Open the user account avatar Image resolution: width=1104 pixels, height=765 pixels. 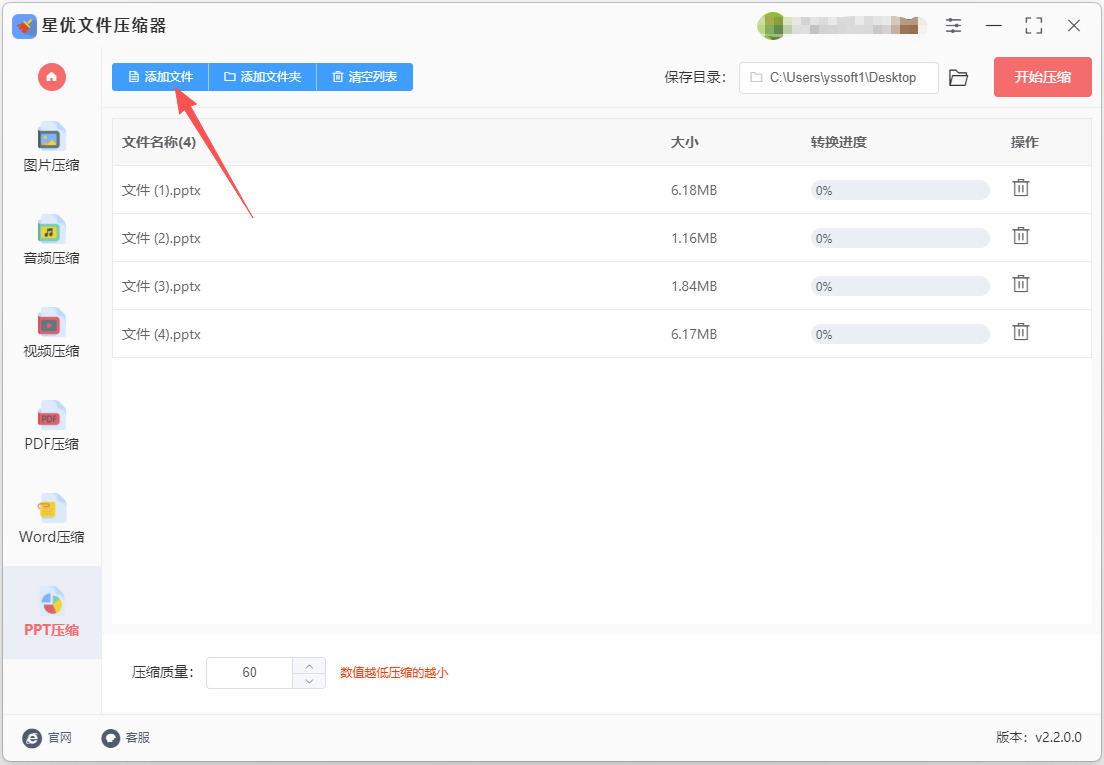point(772,26)
